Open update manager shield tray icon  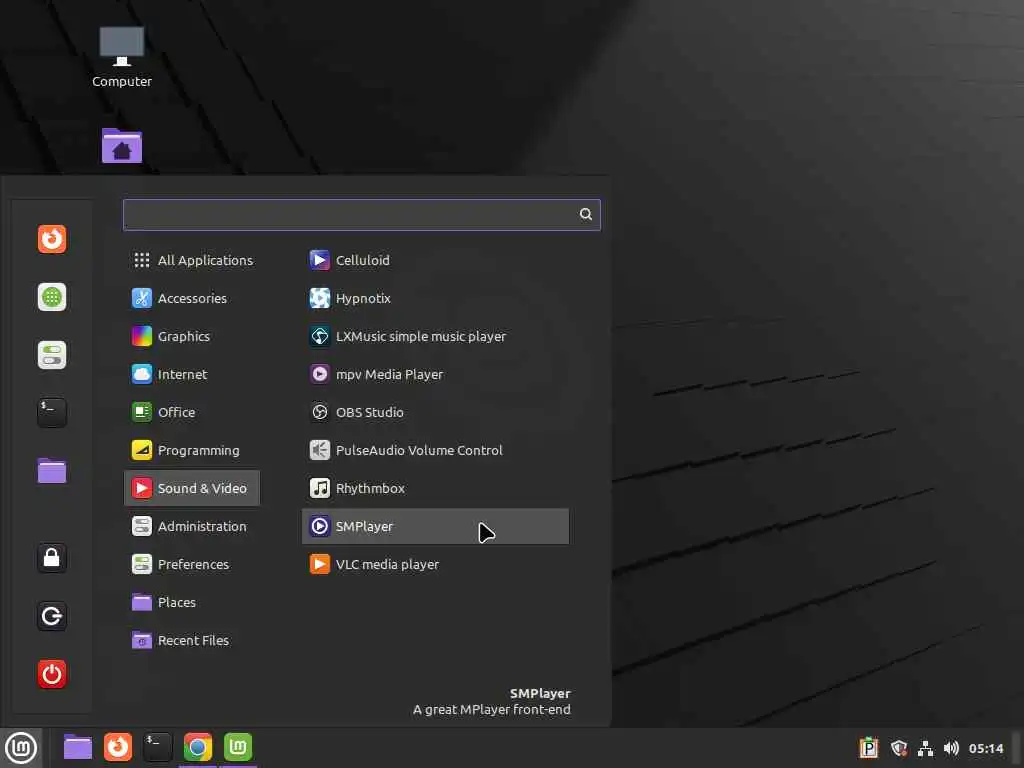click(x=899, y=748)
